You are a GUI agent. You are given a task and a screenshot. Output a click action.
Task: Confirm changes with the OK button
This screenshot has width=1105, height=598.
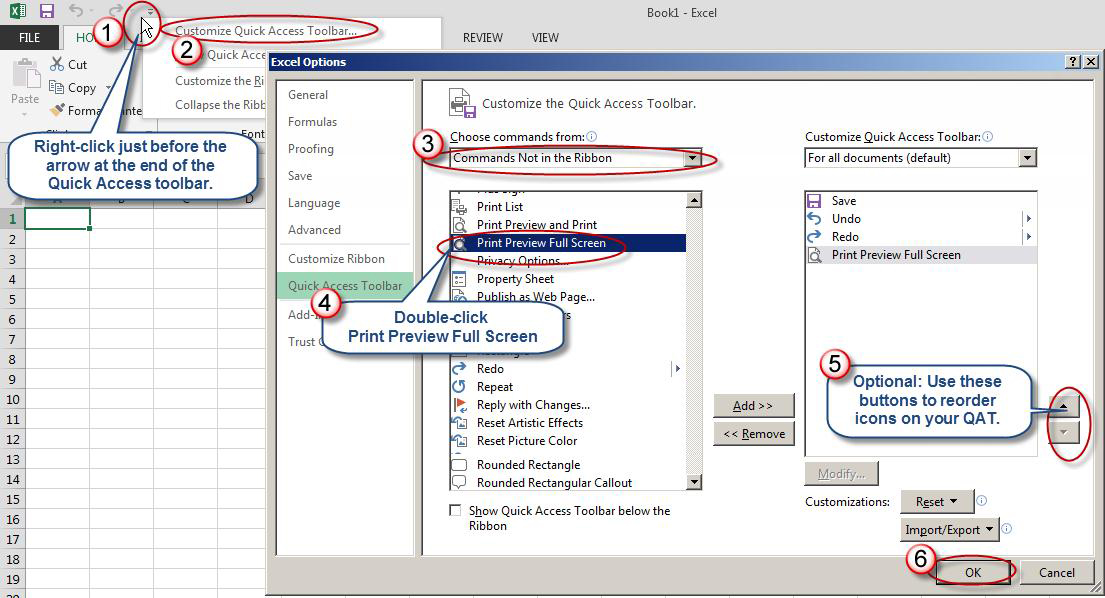[x=972, y=572]
